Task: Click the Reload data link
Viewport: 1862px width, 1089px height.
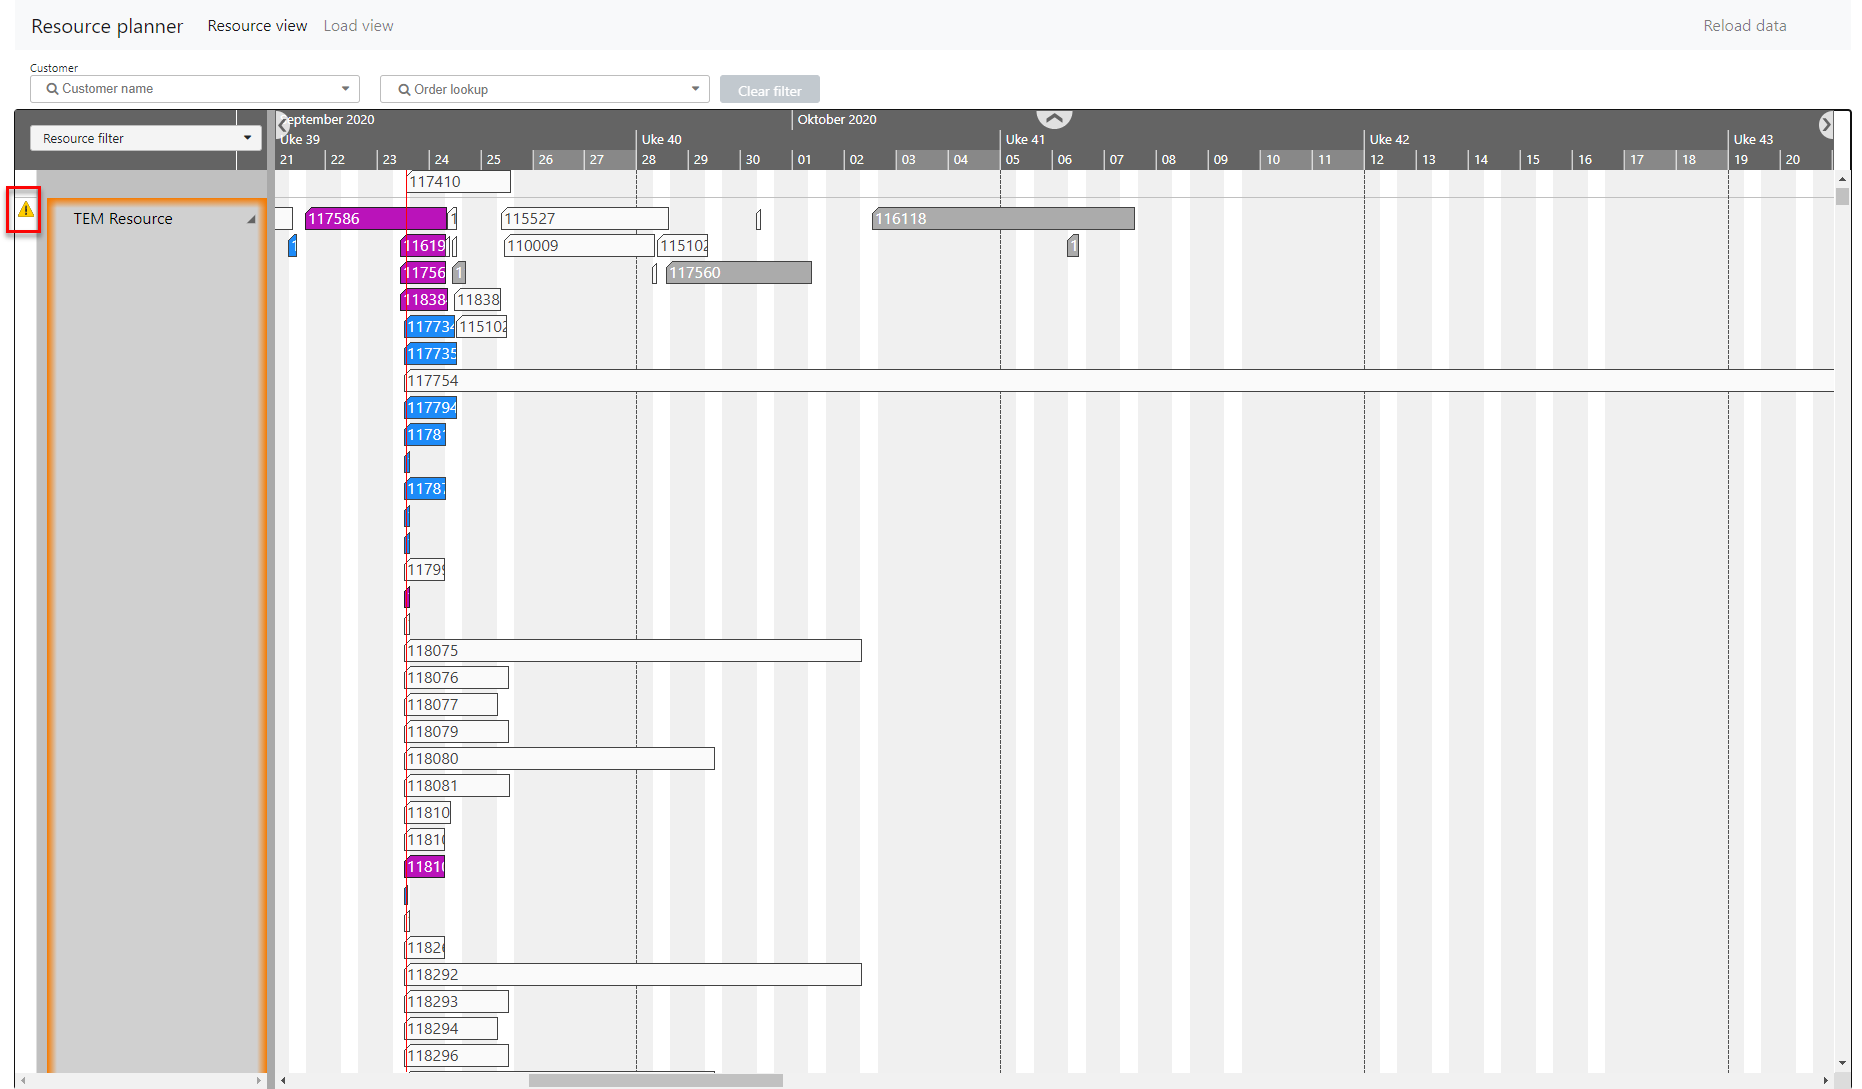Action: [1744, 26]
